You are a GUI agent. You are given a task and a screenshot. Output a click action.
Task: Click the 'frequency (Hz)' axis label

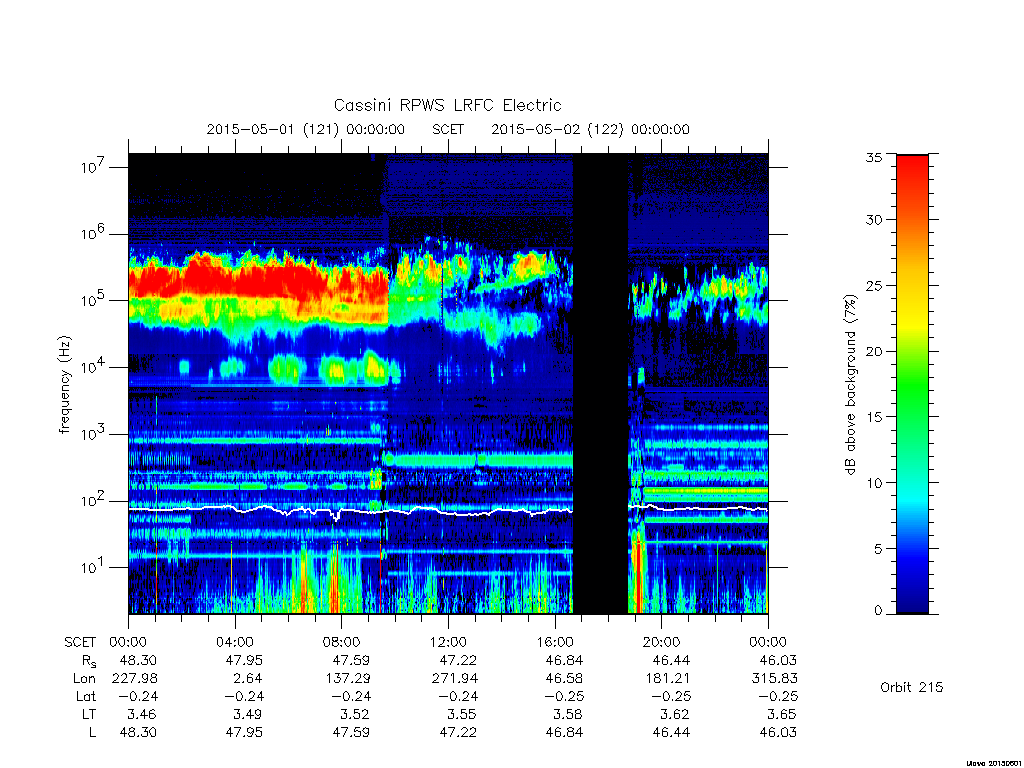click(65, 385)
